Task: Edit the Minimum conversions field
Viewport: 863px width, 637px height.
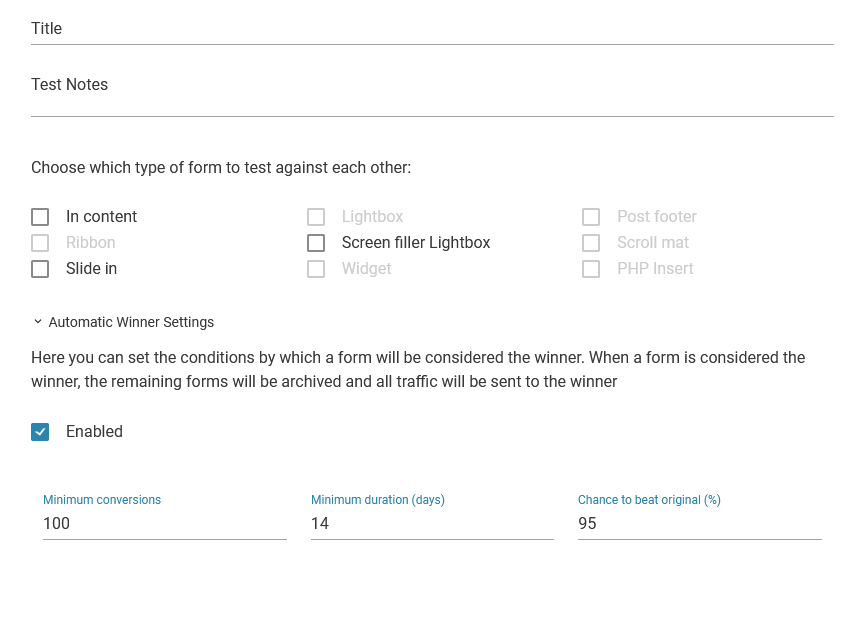Action: [x=164, y=524]
